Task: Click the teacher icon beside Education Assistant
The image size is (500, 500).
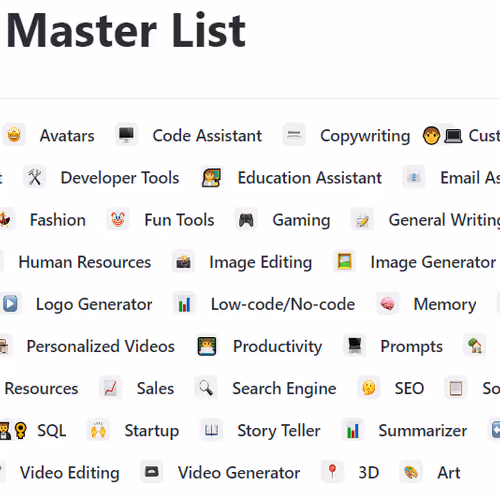Action: (x=211, y=177)
